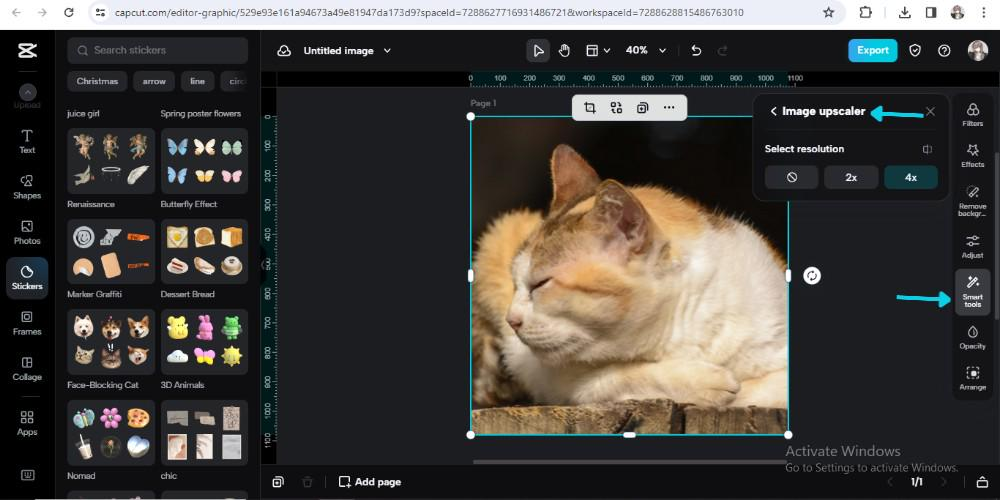Open the Shapes panel
Viewport: 1000px width, 500px height.
[x=27, y=187]
